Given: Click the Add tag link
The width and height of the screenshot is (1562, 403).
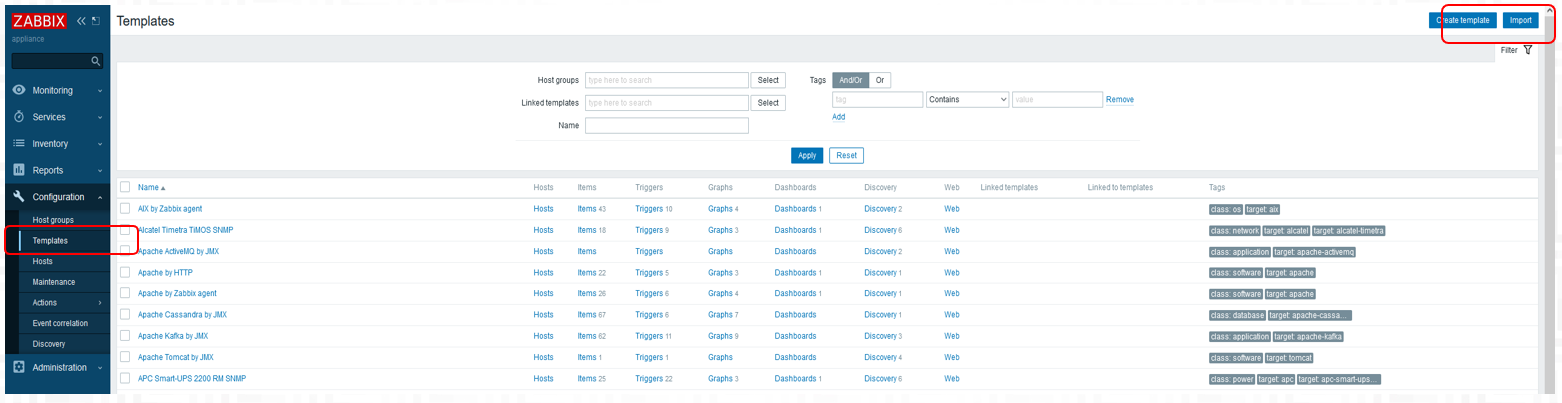Looking at the screenshot, I should click(839, 117).
